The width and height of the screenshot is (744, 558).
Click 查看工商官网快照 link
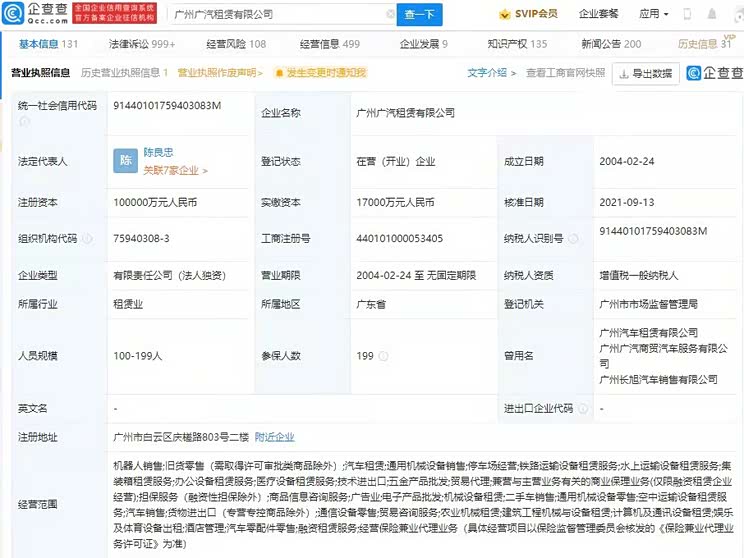565,73
